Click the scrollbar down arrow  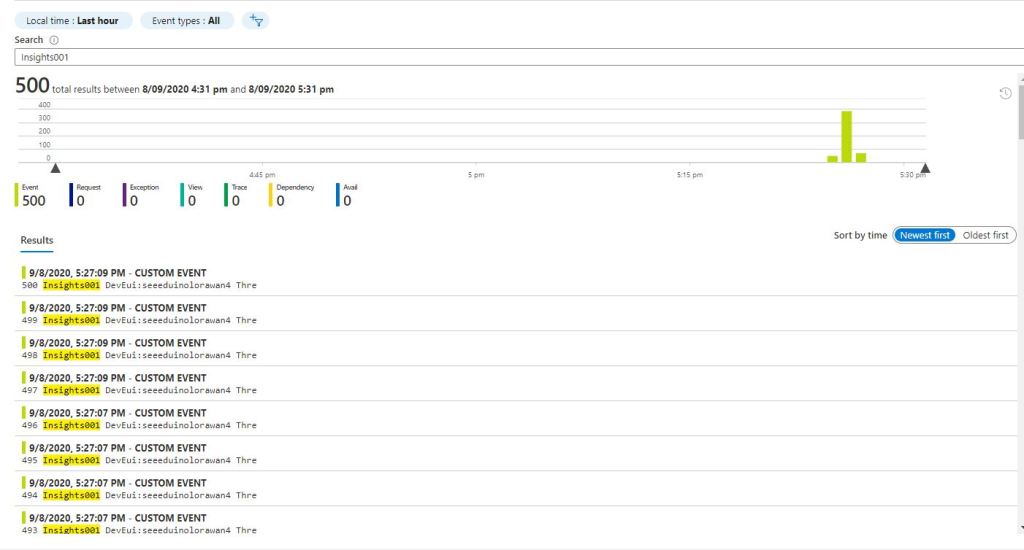click(x=1019, y=526)
